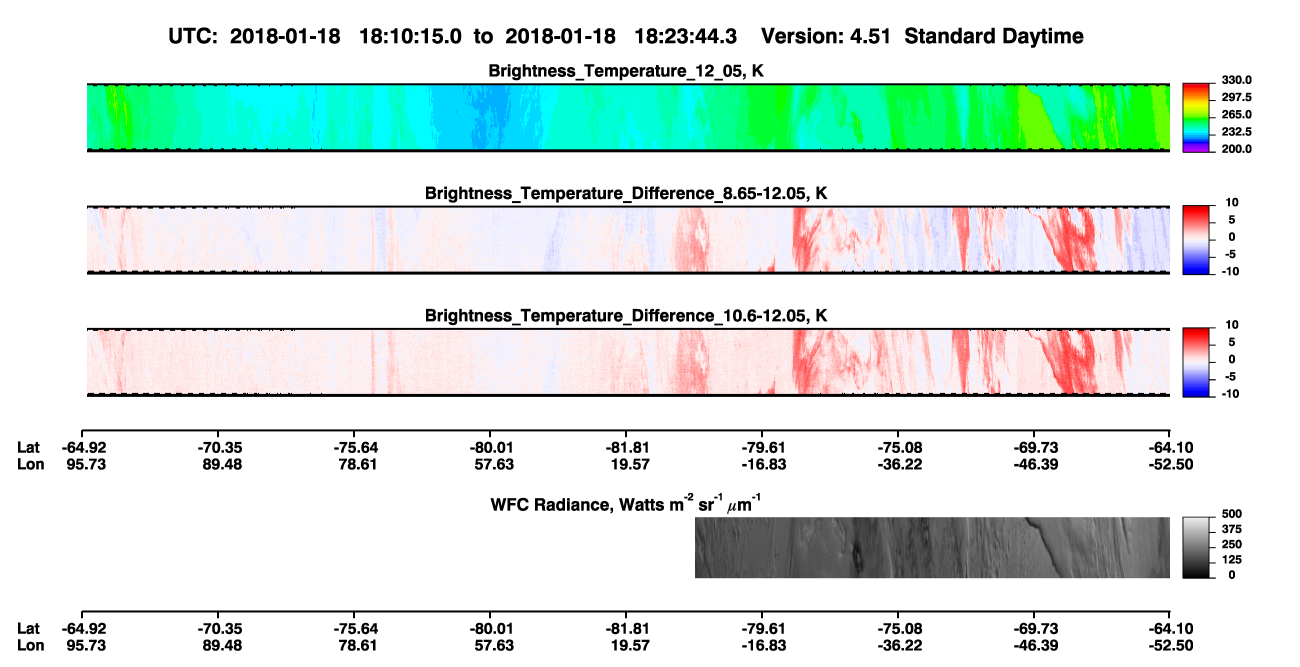Click the 8.65-12.05 difference image strip
The height and width of the screenshot is (667, 1300).
click(x=628, y=240)
